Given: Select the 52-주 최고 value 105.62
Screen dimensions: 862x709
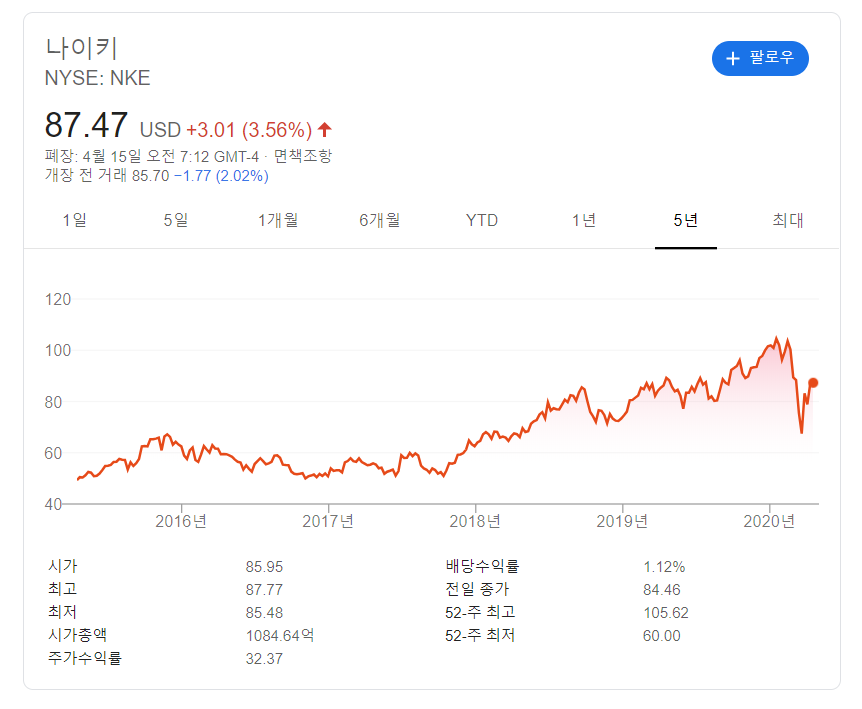Looking at the screenshot, I should [667, 613].
